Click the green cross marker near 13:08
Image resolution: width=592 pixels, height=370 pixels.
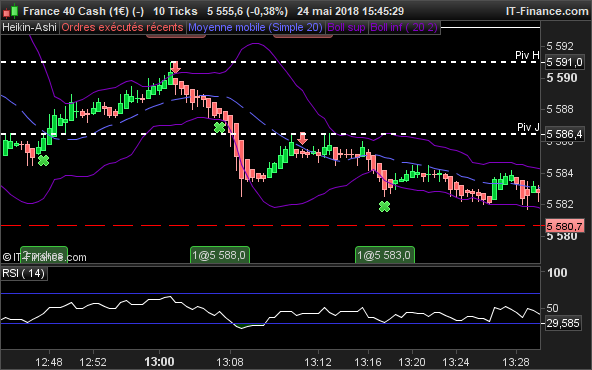tap(219, 128)
